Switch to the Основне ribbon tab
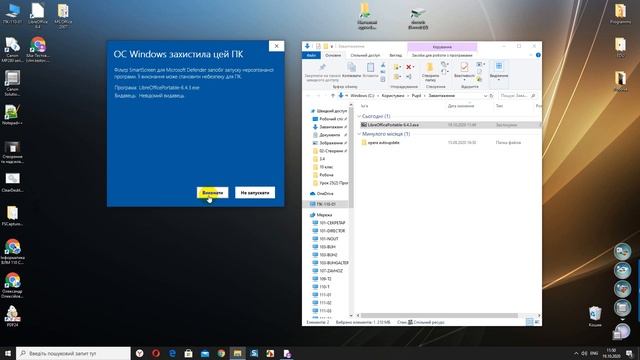 point(333,55)
